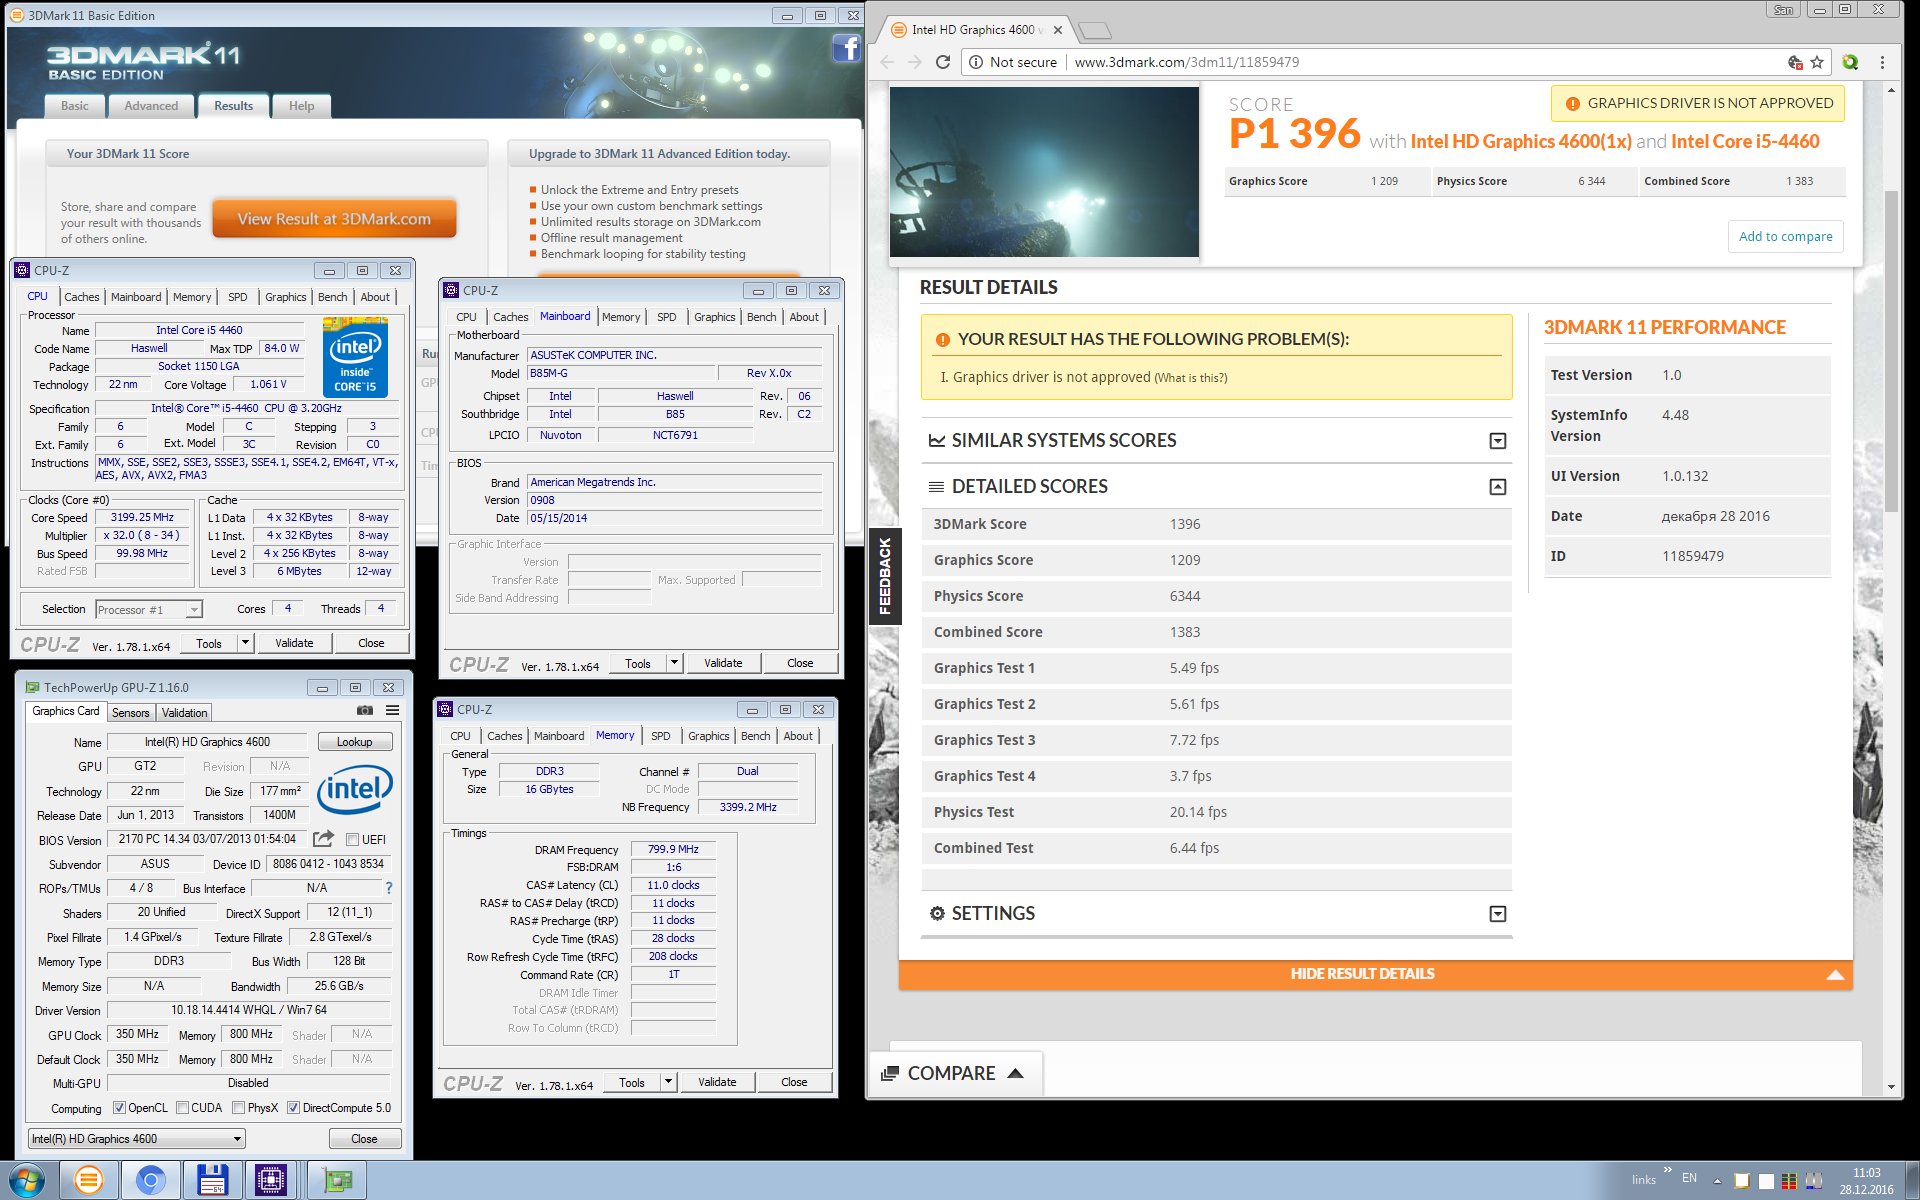Click the red-black bars tray icon
The image size is (1920, 1200).
[x=1789, y=1181]
